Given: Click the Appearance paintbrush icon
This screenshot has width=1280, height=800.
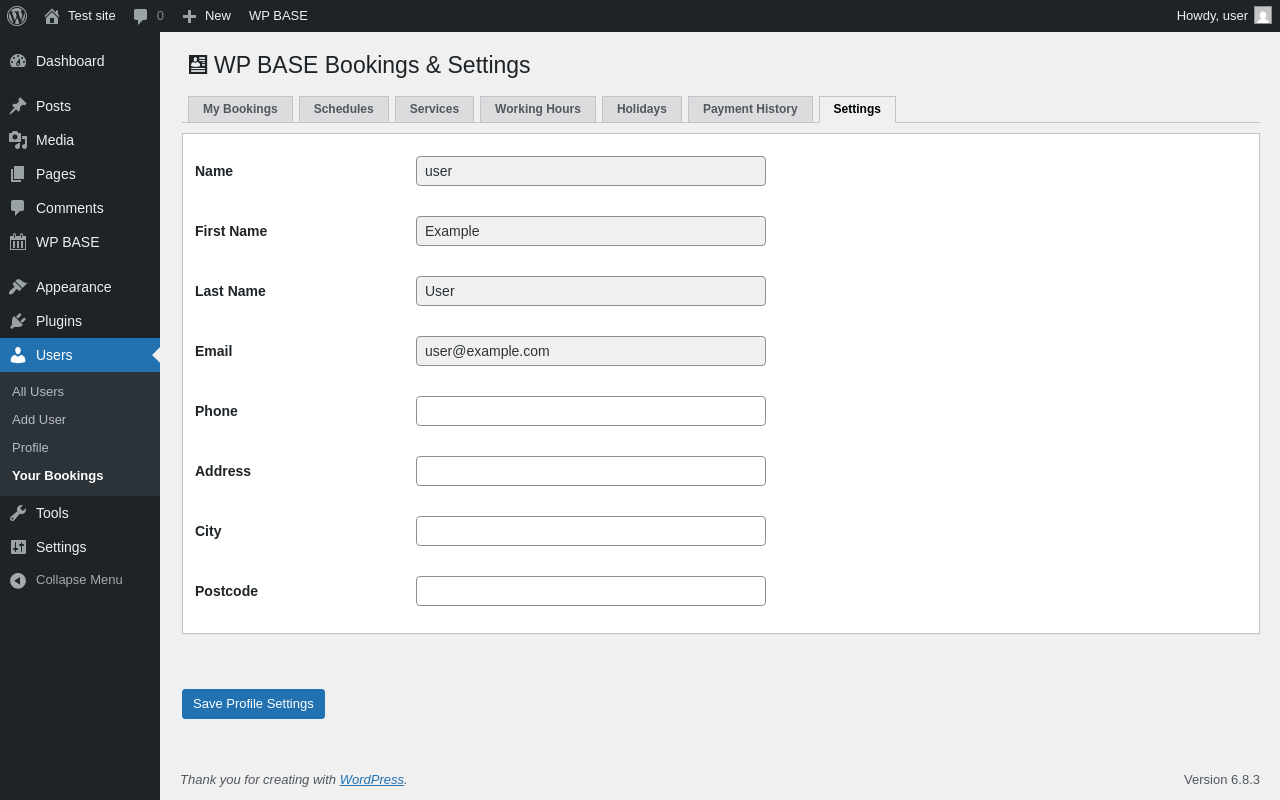Looking at the screenshot, I should coord(18,287).
